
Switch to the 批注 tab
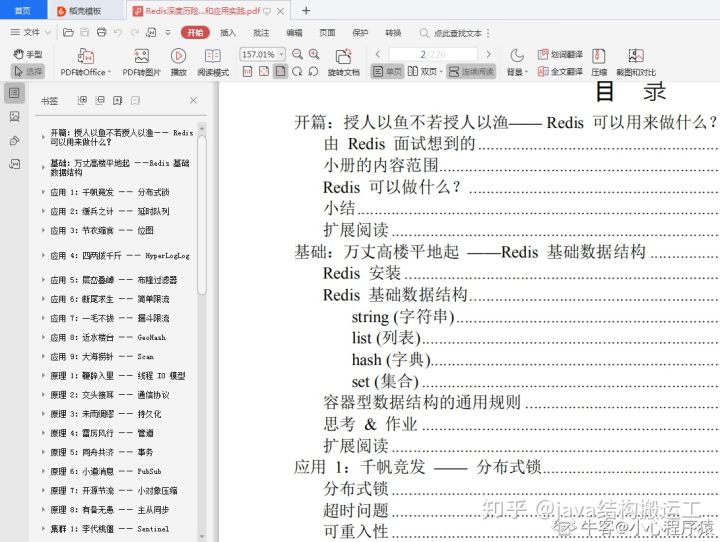pyautogui.click(x=261, y=33)
